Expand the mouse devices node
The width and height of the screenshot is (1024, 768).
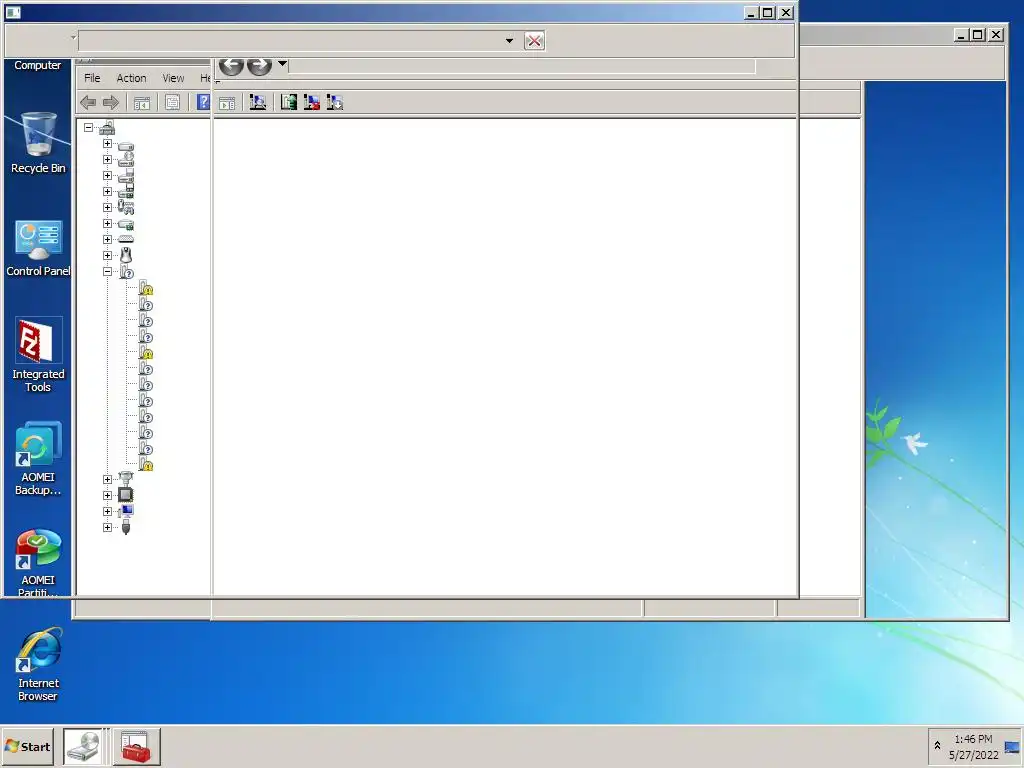click(108, 255)
